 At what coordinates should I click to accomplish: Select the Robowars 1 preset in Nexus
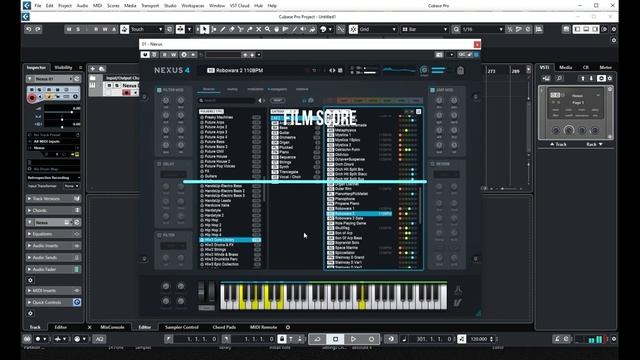pos(359,209)
